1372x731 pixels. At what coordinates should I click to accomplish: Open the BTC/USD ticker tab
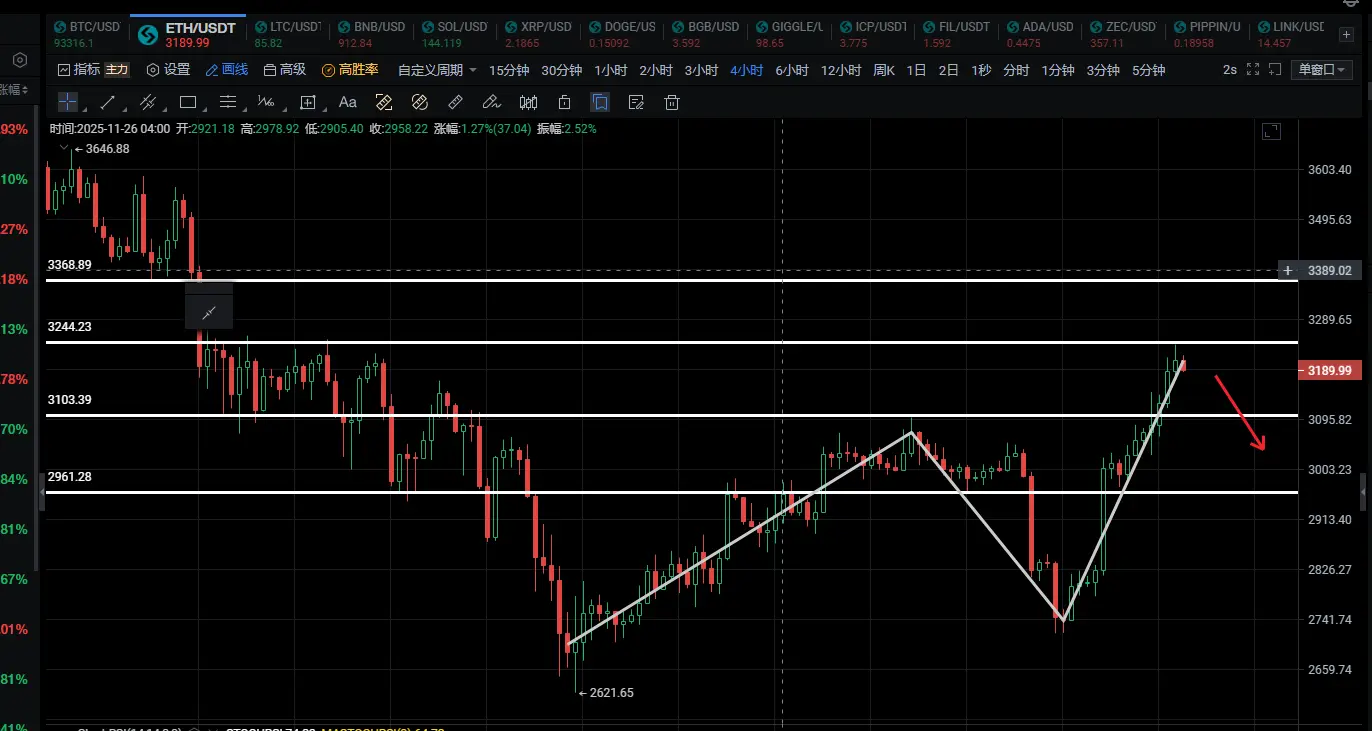86,34
